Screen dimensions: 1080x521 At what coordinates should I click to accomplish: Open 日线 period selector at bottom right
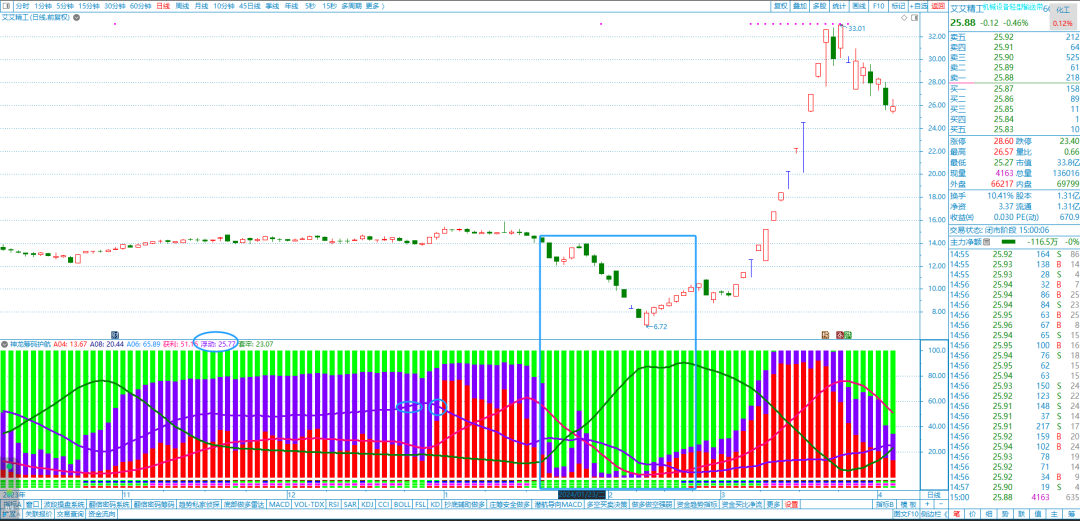tap(933, 495)
